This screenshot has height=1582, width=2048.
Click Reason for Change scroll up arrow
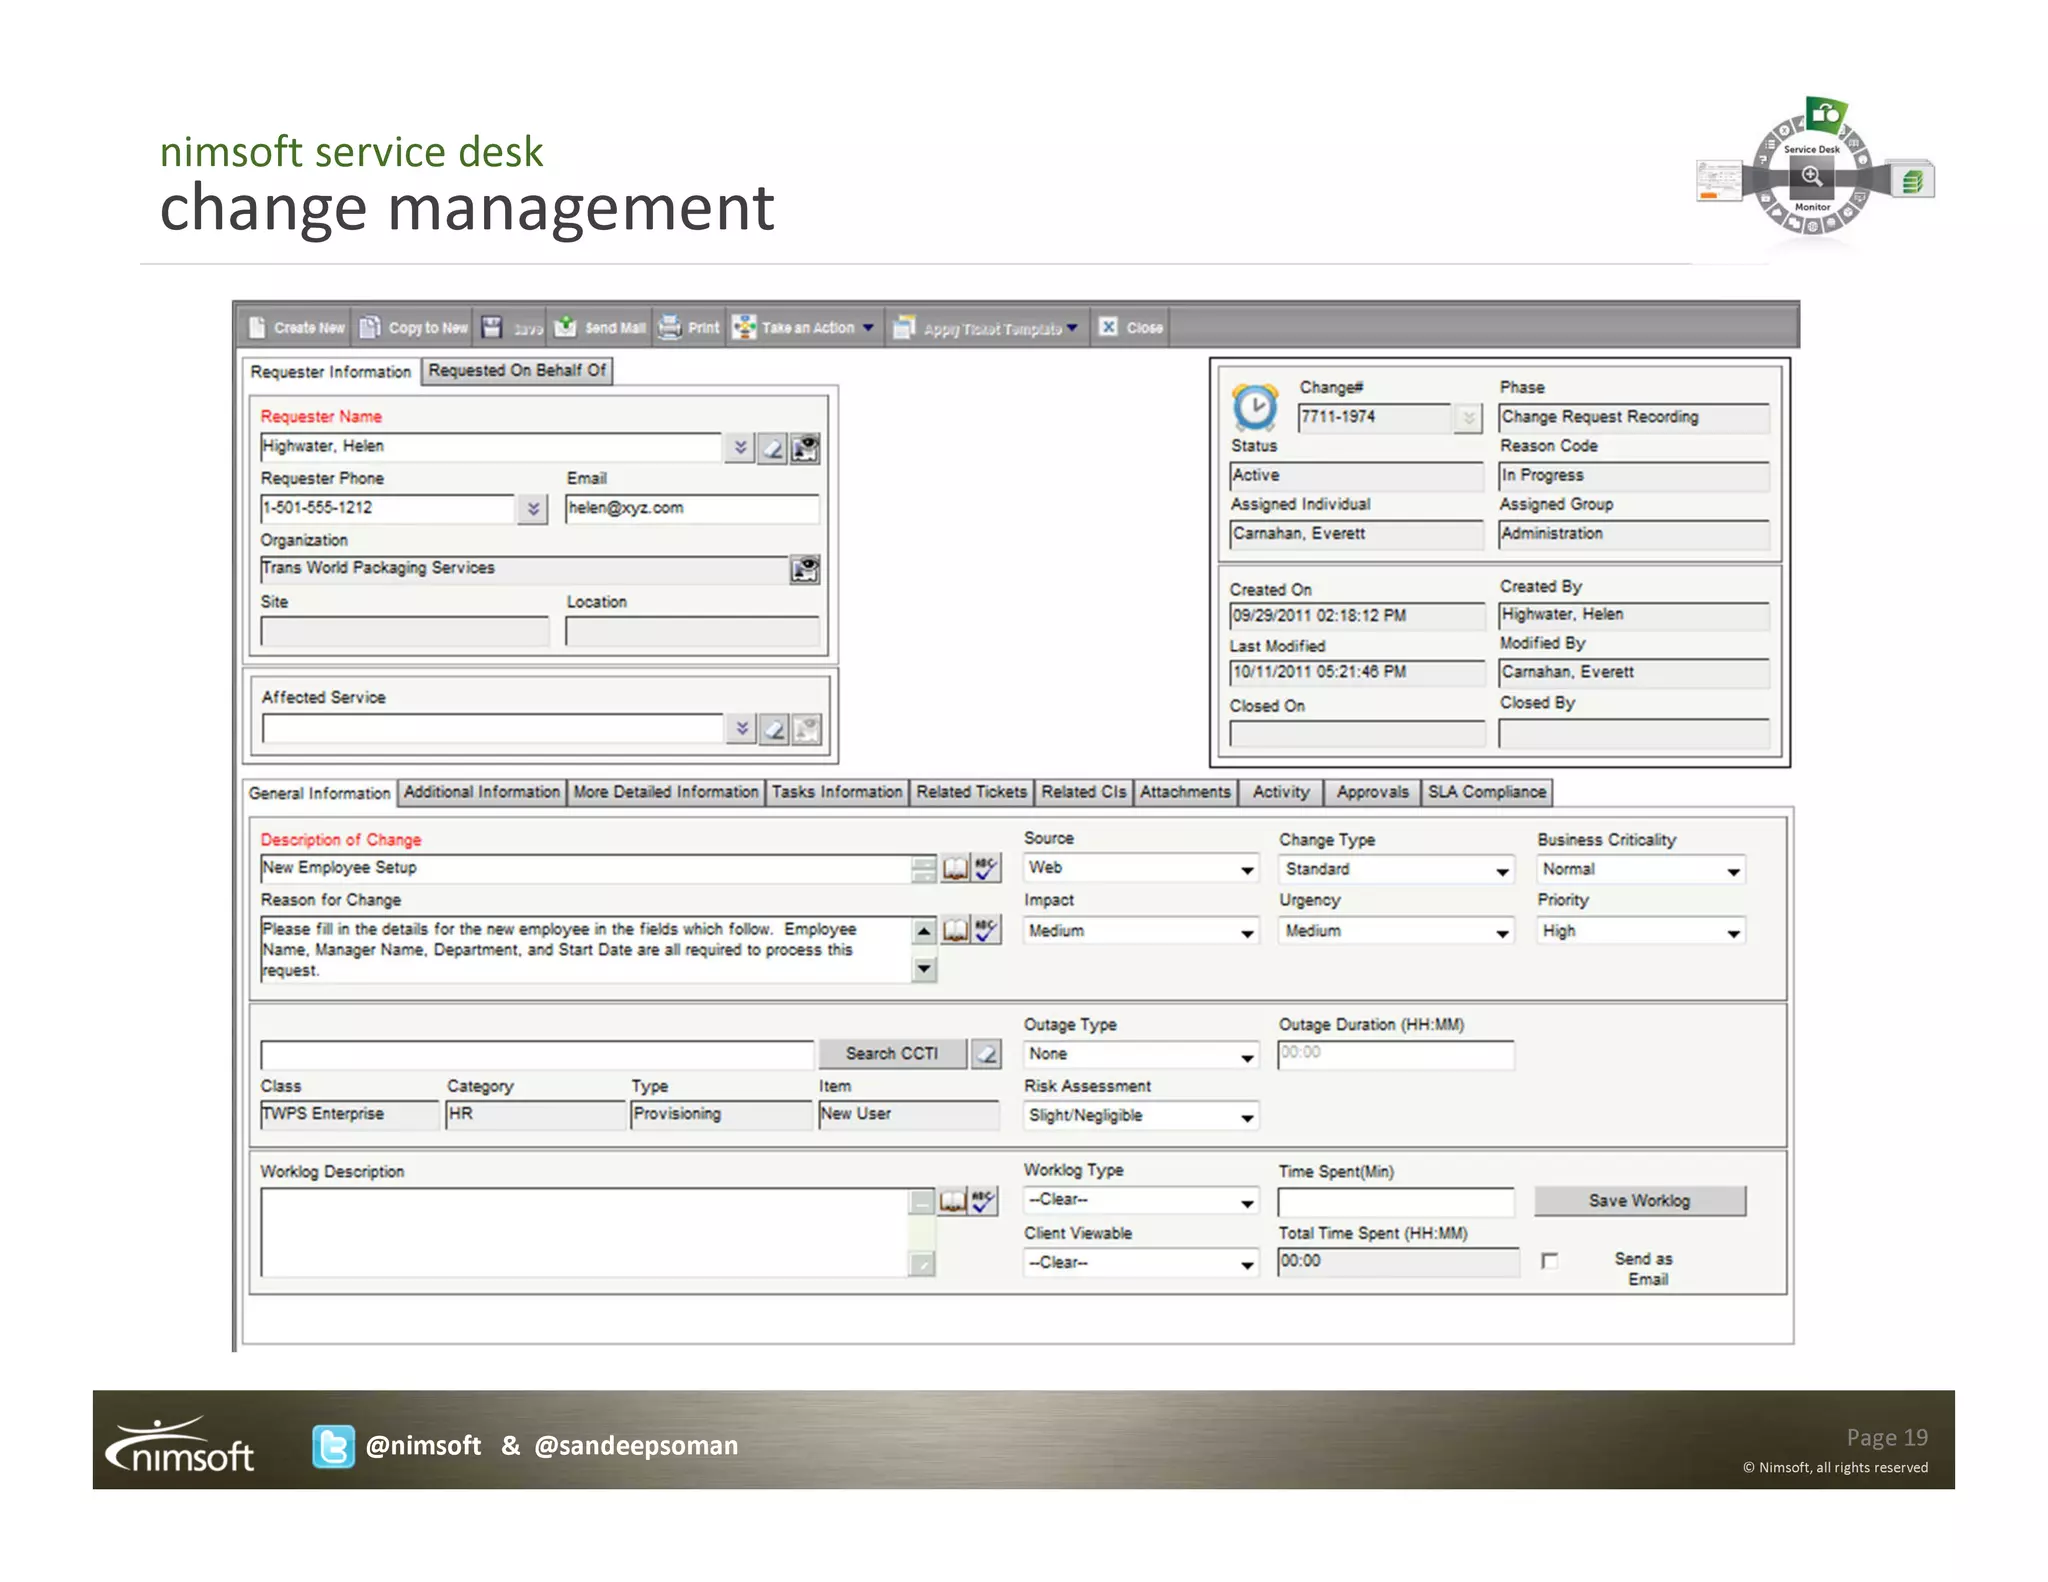[x=924, y=931]
